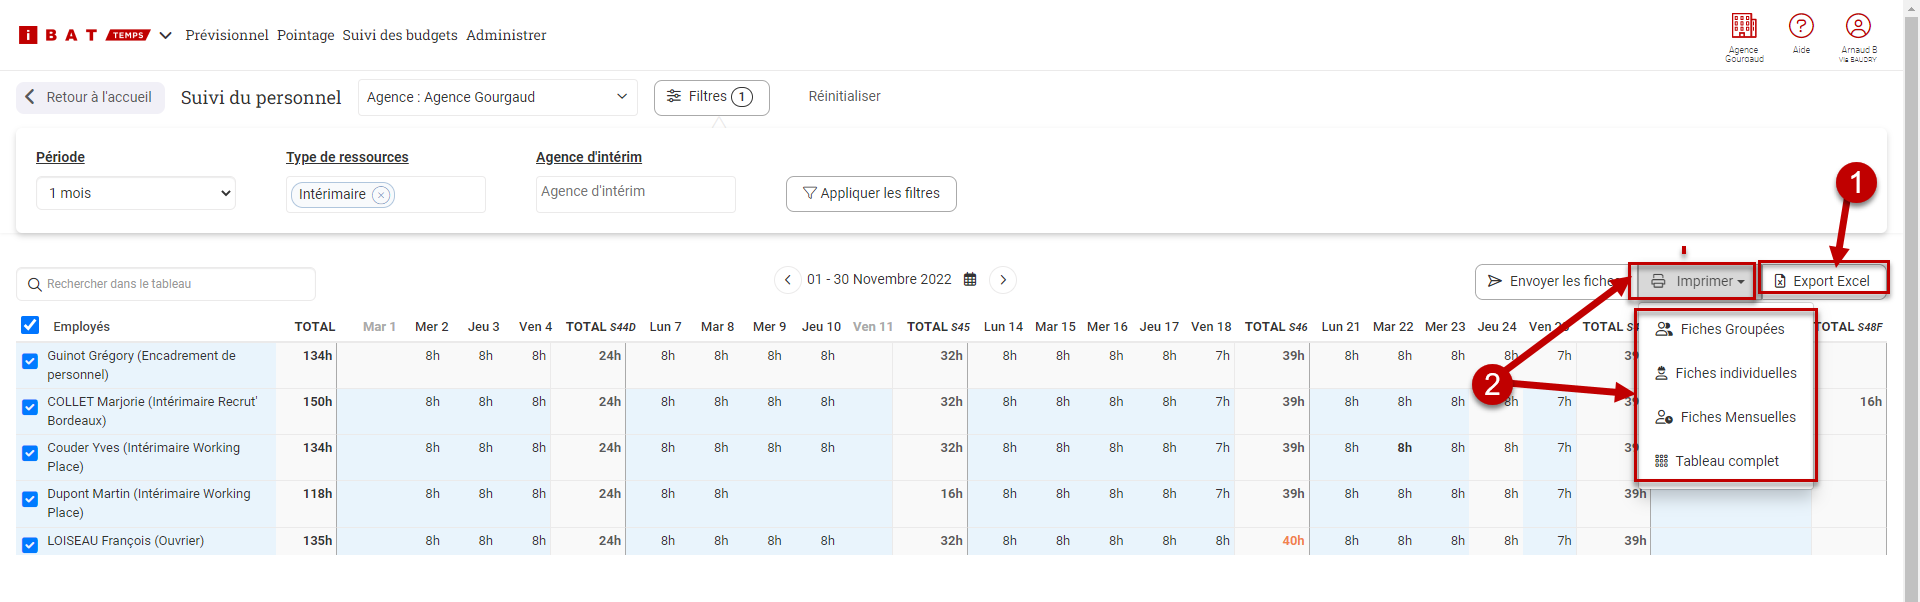Click the Réinitialiser link
Image resolution: width=1920 pixels, height=602 pixels.
coord(844,97)
